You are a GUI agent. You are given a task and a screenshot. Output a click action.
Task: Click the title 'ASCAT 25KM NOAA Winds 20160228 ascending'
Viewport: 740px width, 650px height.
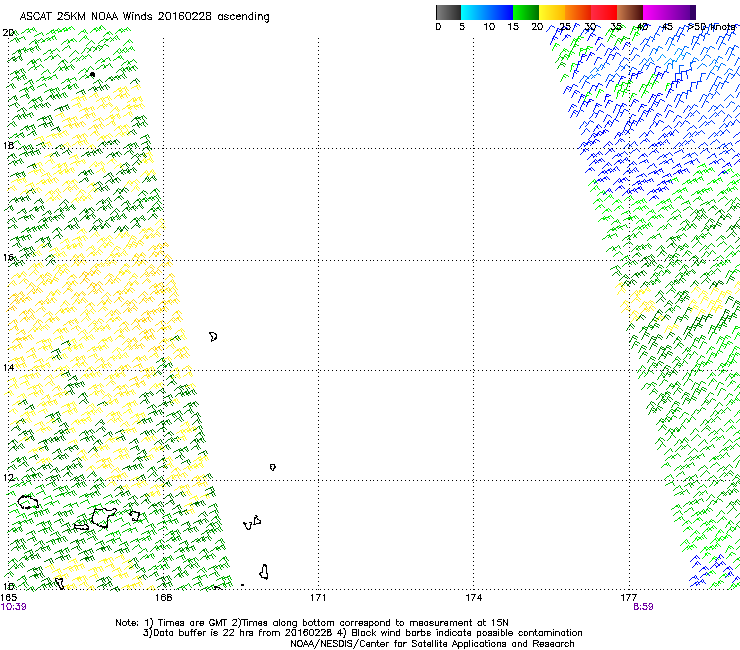pyautogui.click(x=144, y=17)
